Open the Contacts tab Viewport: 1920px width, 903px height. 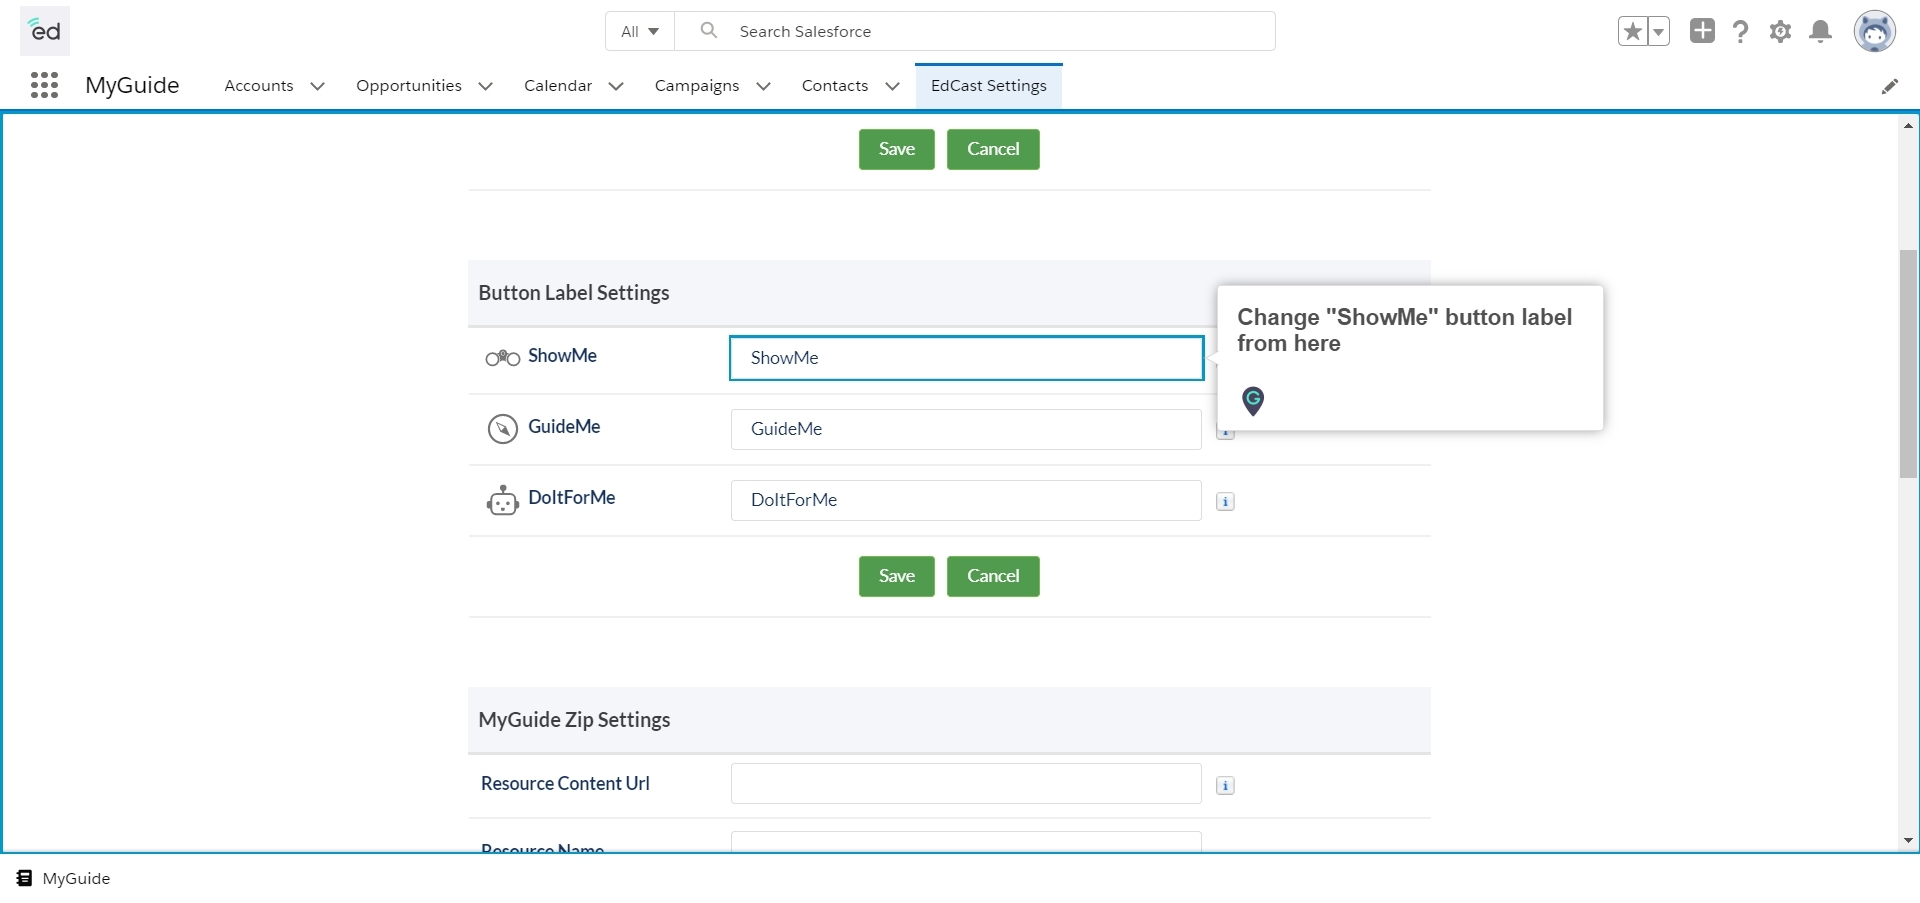(x=835, y=86)
